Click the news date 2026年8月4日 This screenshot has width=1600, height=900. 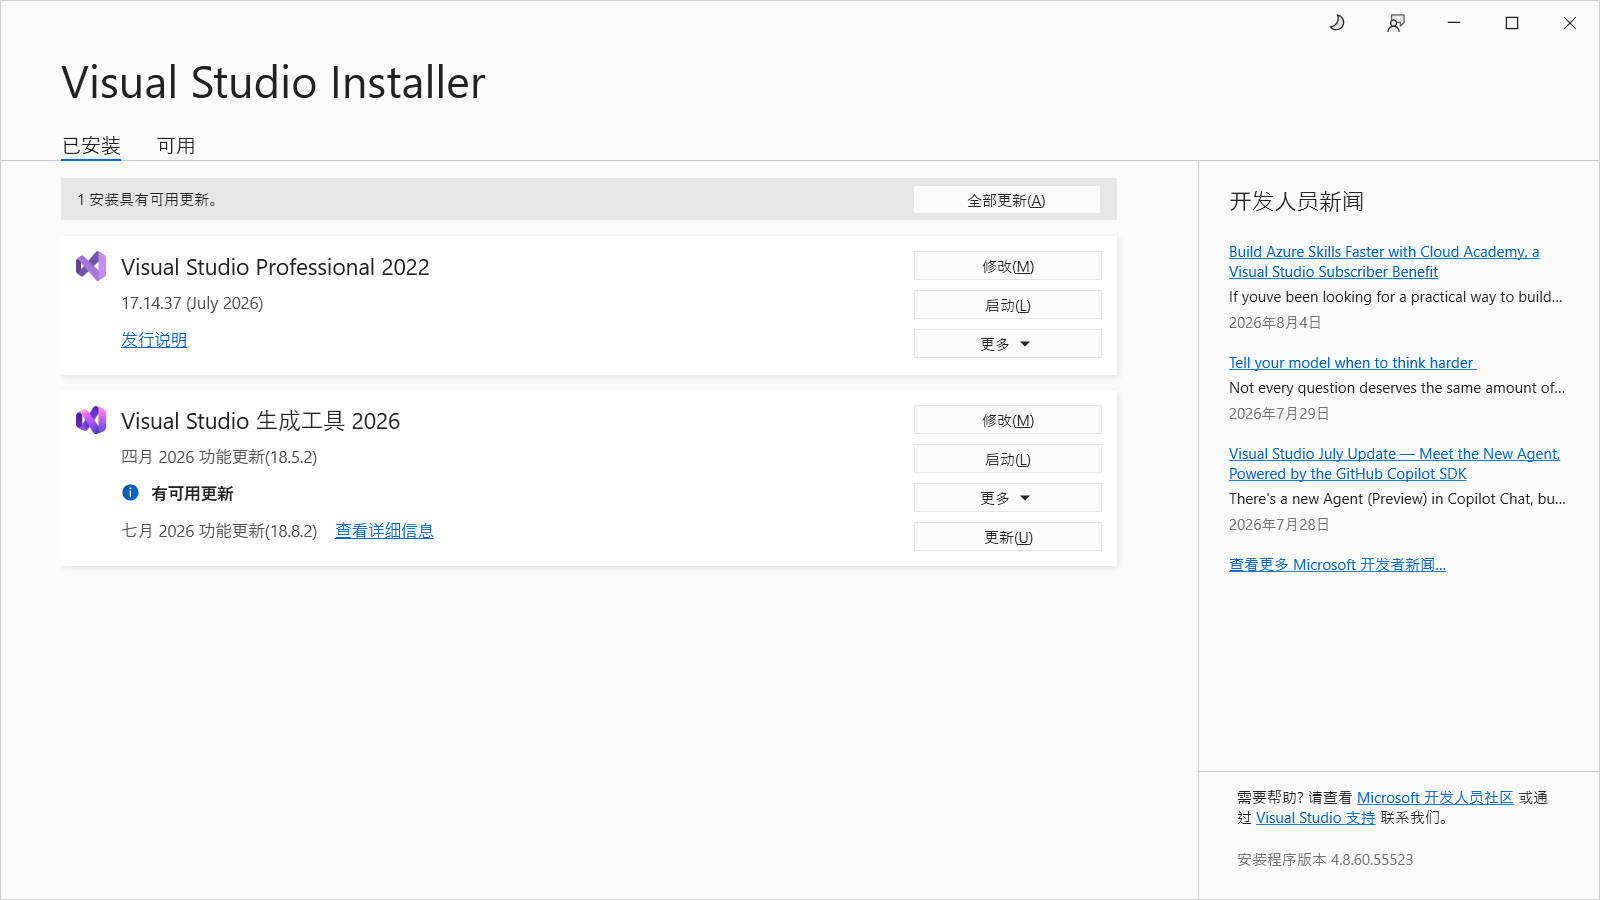[1275, 323]
